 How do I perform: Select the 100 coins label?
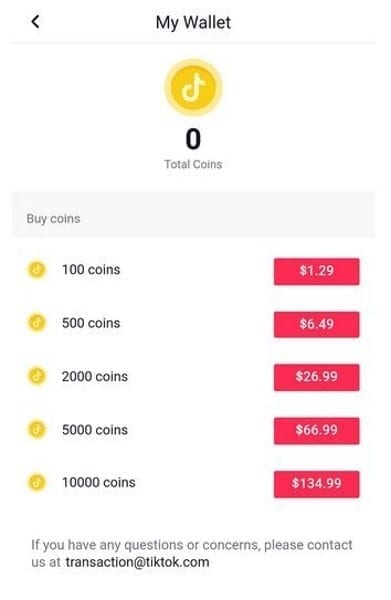(x=91, y=270)
